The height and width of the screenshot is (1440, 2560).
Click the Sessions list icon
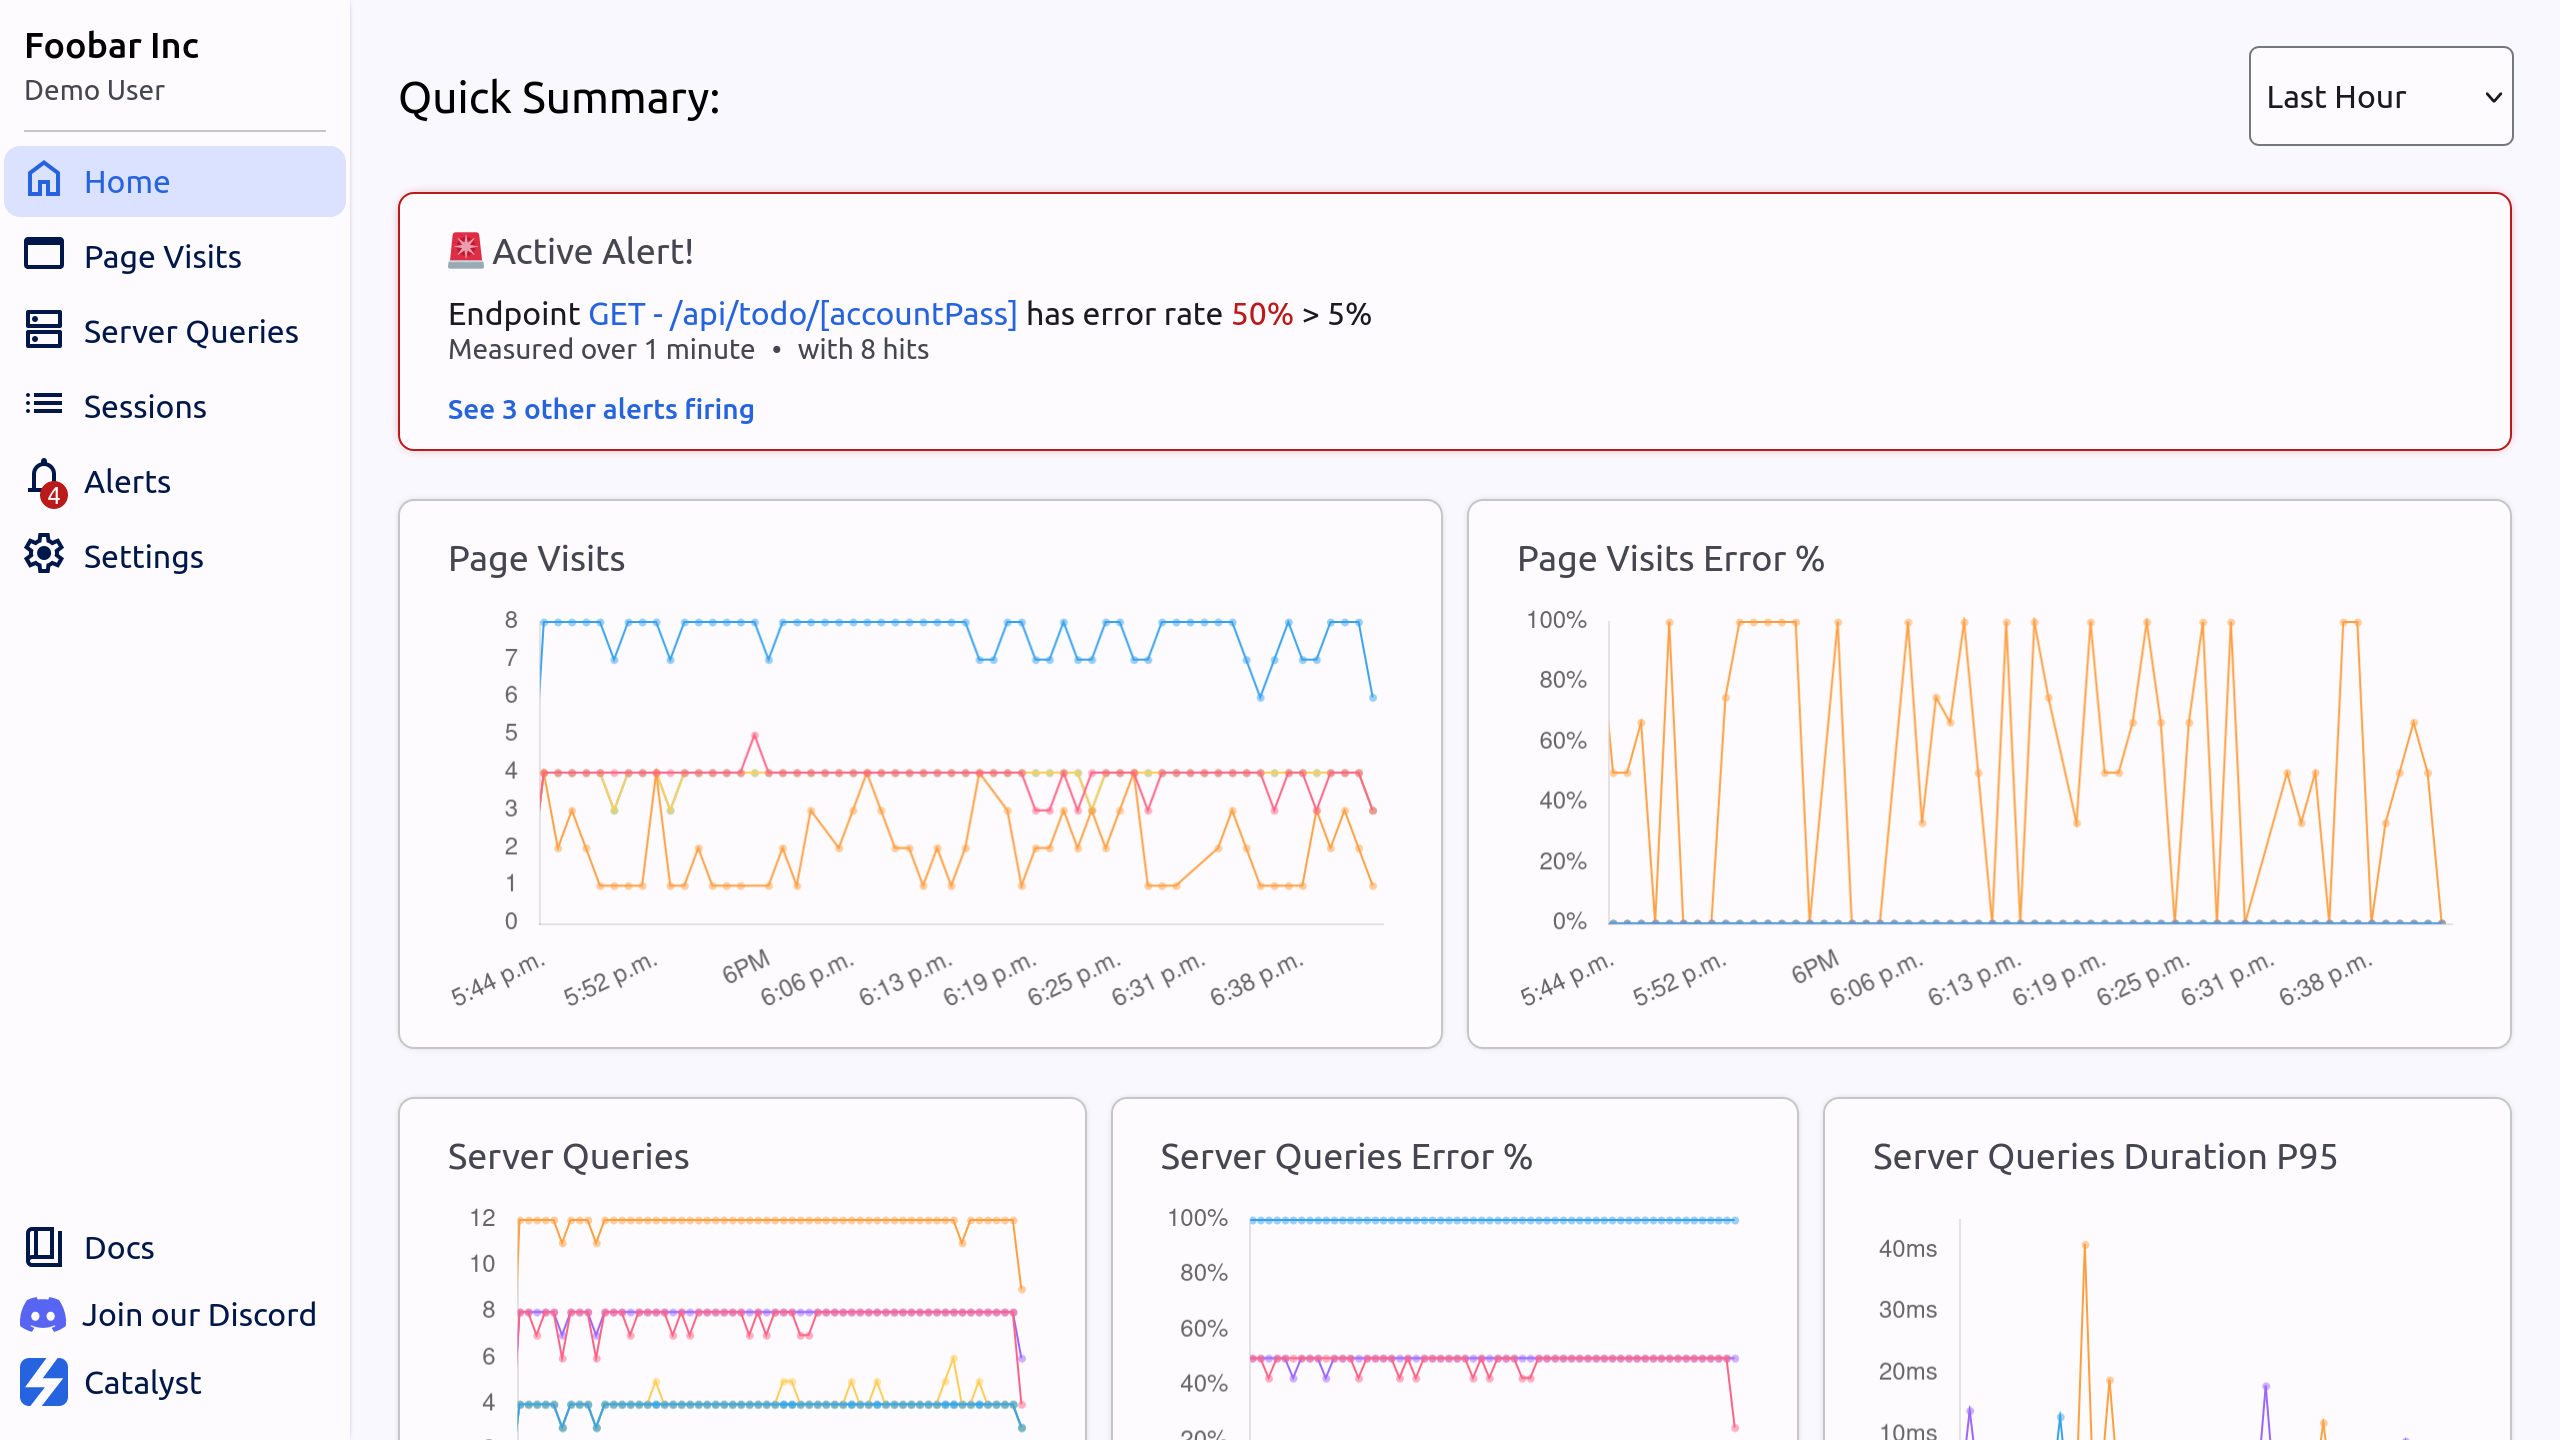pyautogui.click(x=44, y=405)
